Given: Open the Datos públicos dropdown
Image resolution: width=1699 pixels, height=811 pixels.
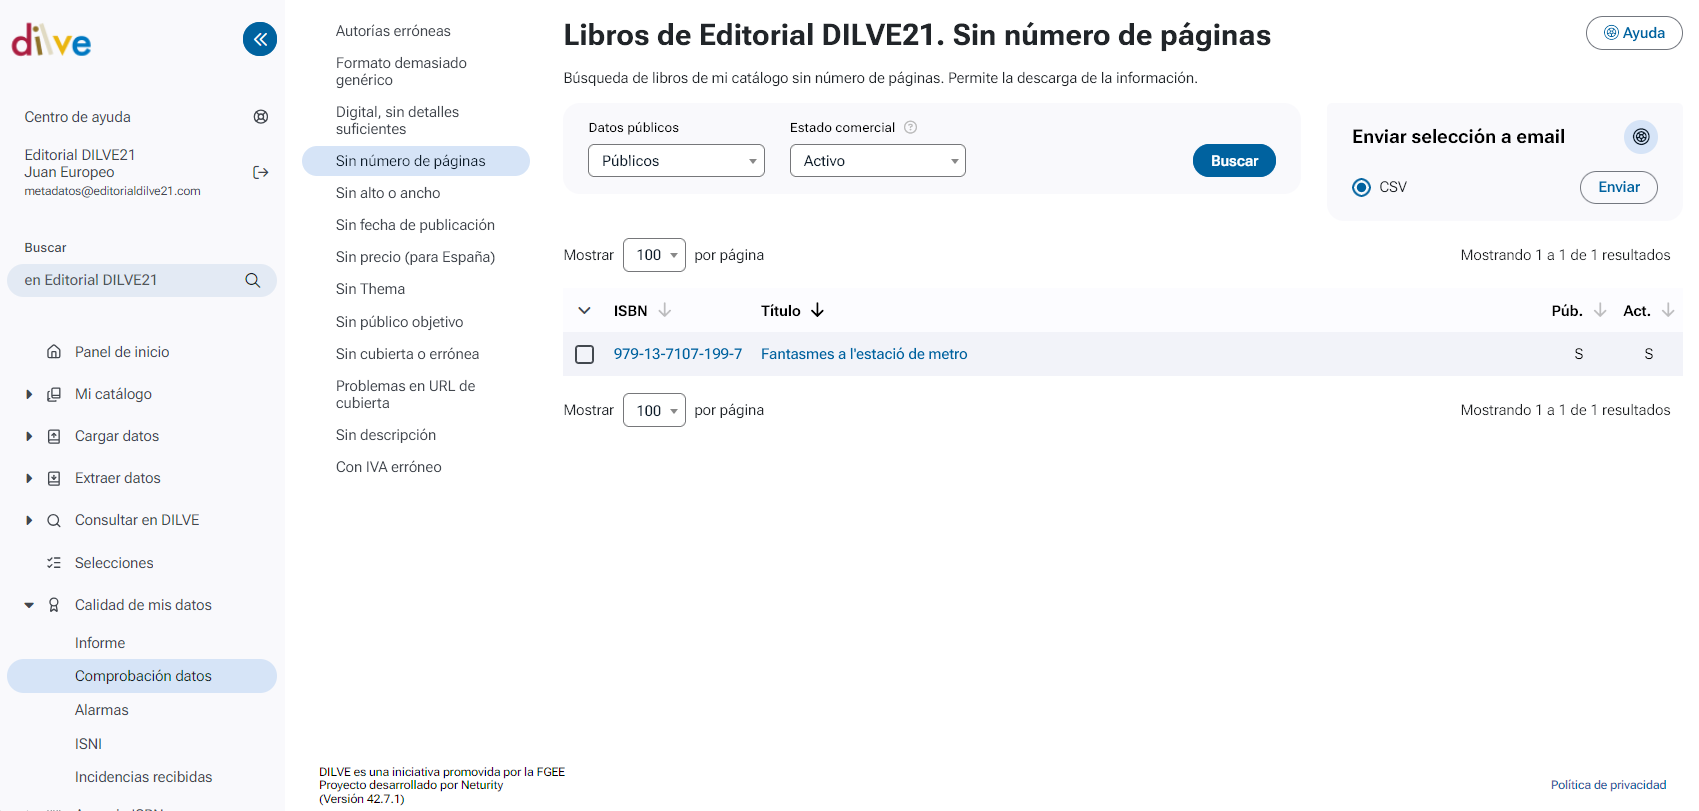Looking at the screenshot, I should 676,161.
